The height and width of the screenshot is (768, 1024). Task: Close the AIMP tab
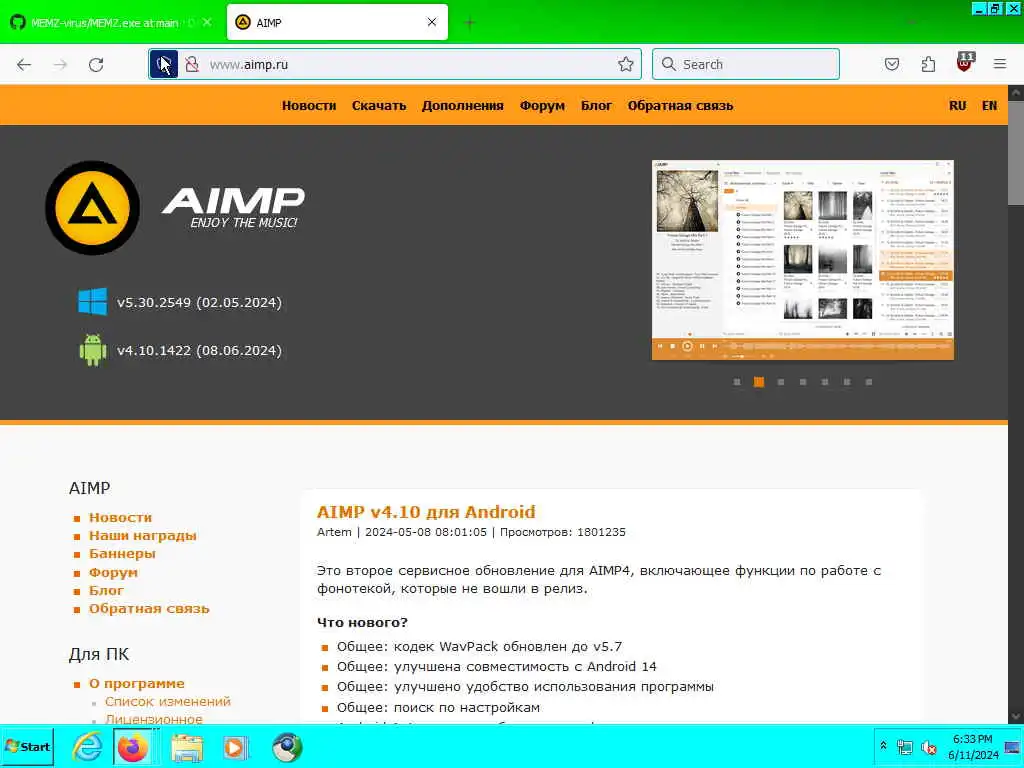click(x=432, y=22)
